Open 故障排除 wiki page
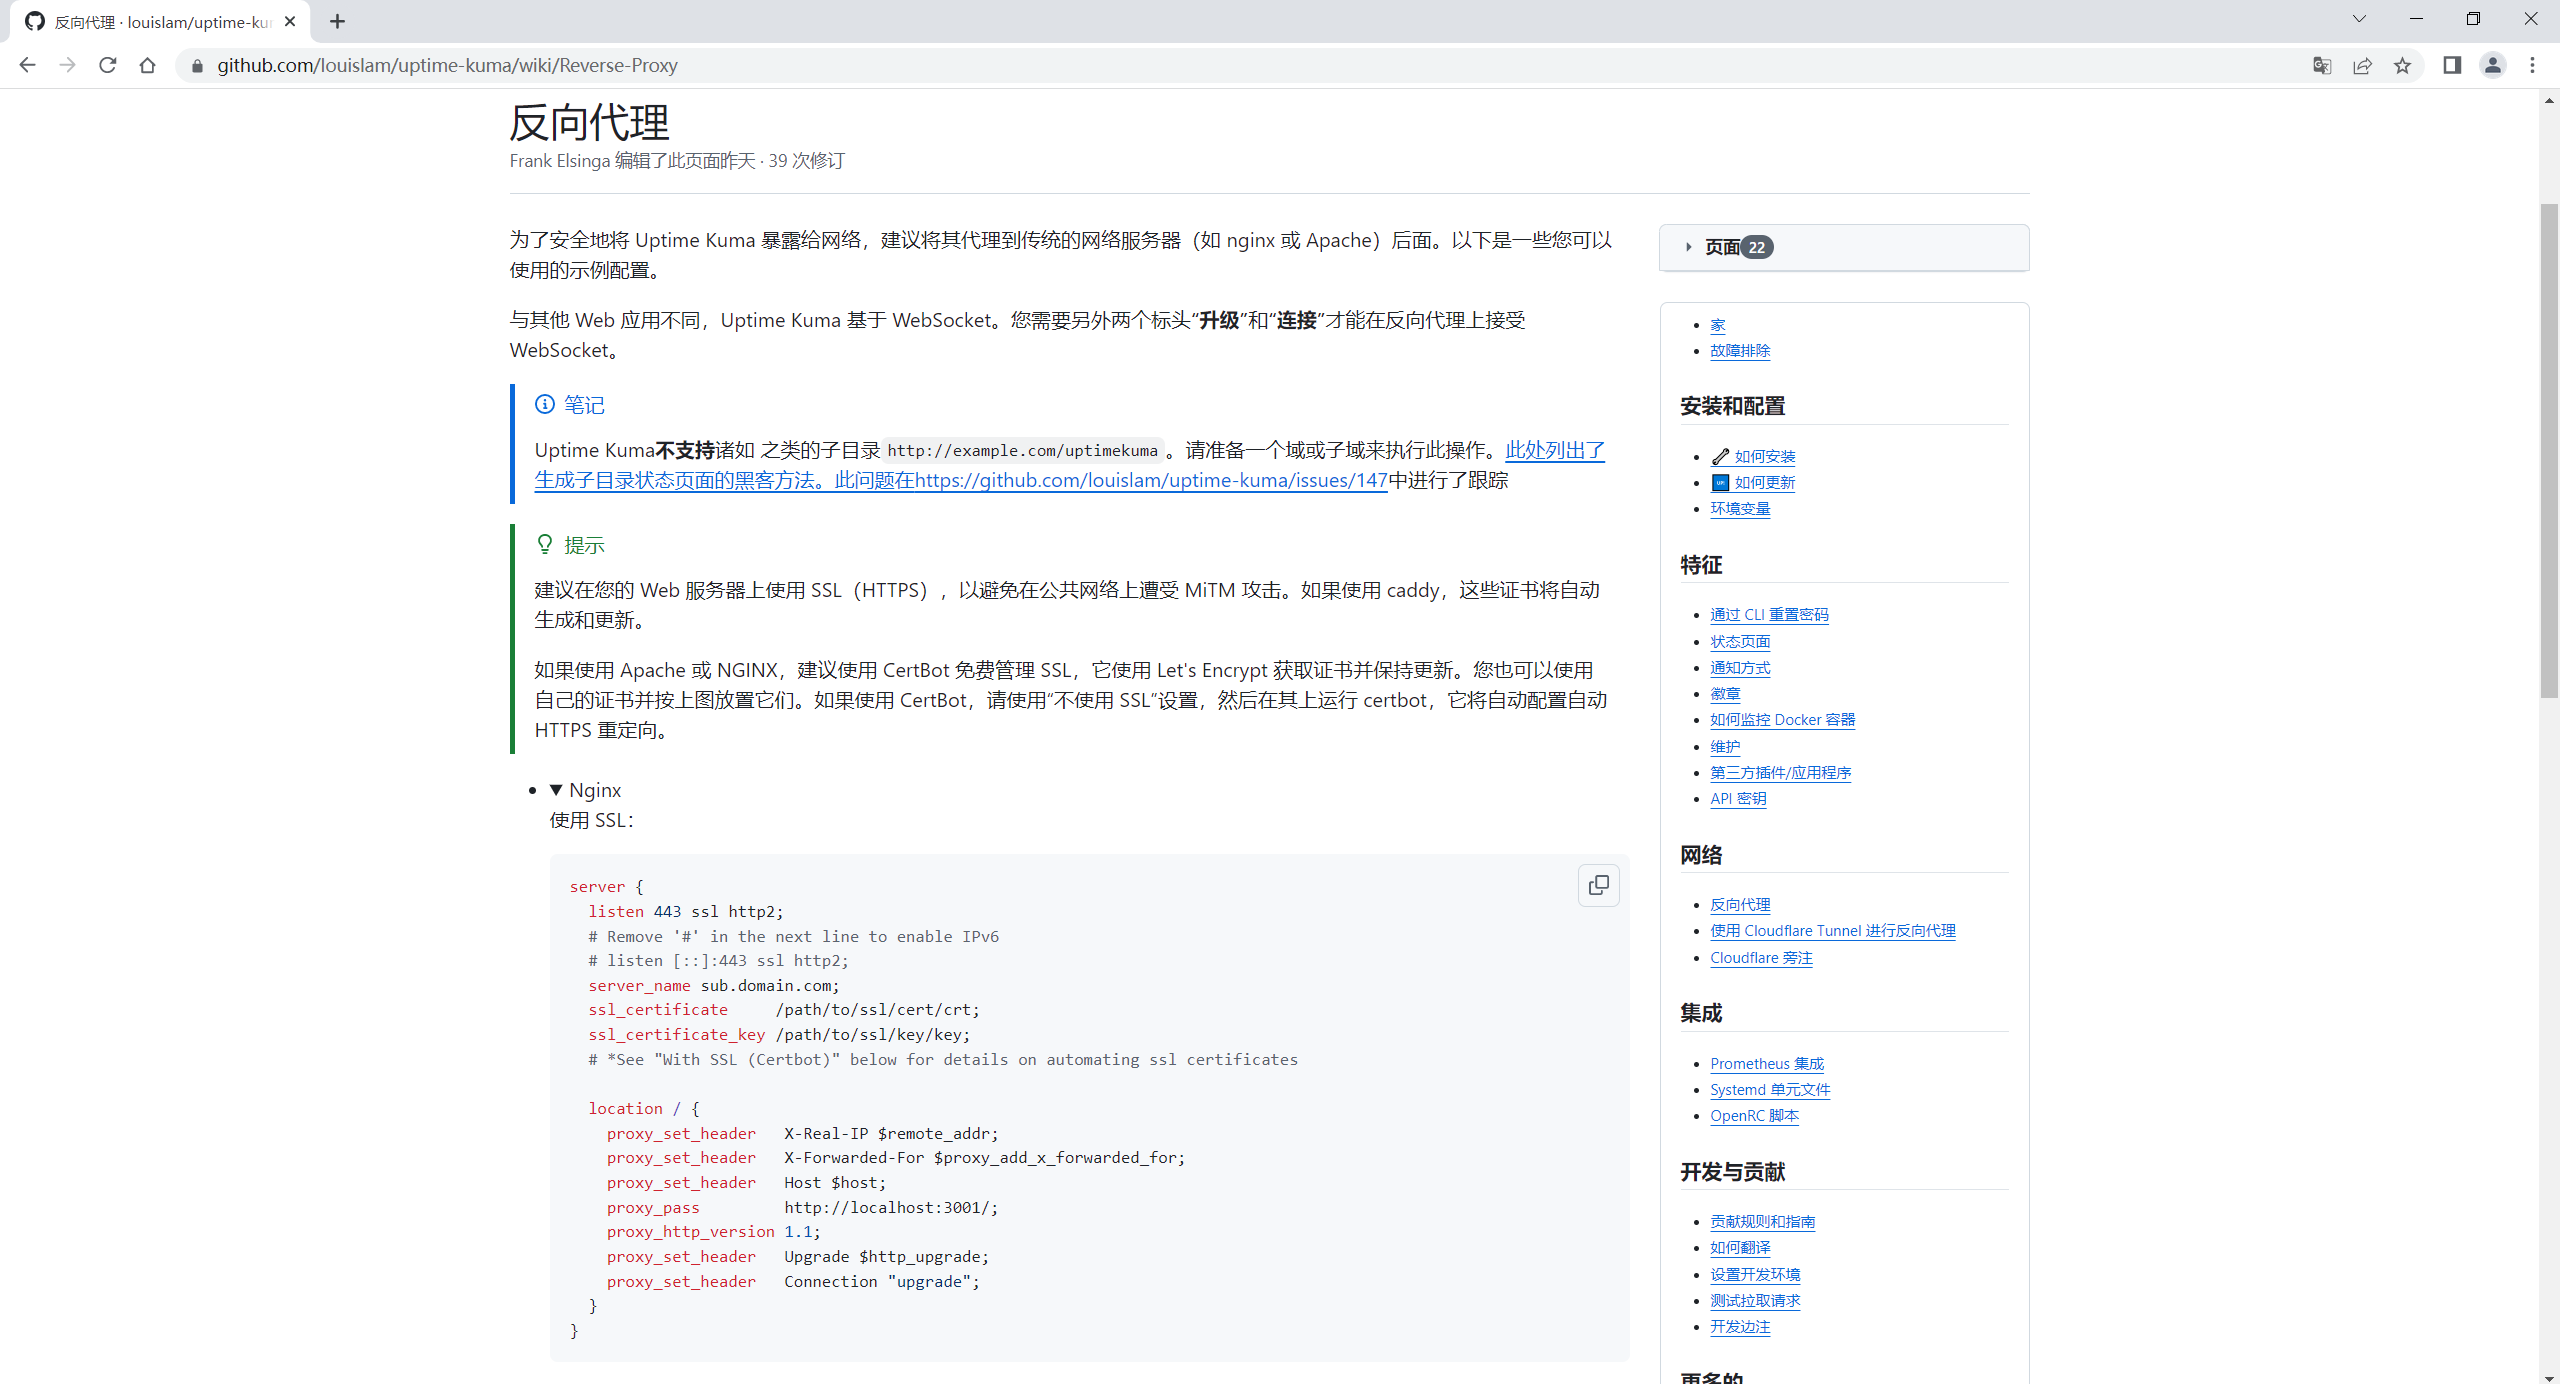The width and height of the screenshot is (2560, 1384). point(1739,351)
